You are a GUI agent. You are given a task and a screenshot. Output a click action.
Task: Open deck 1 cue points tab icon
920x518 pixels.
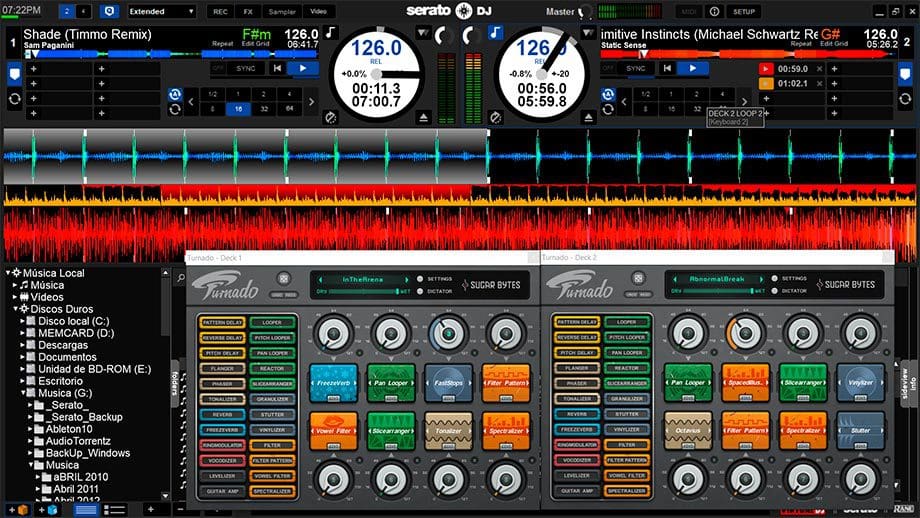coord(15,75)
